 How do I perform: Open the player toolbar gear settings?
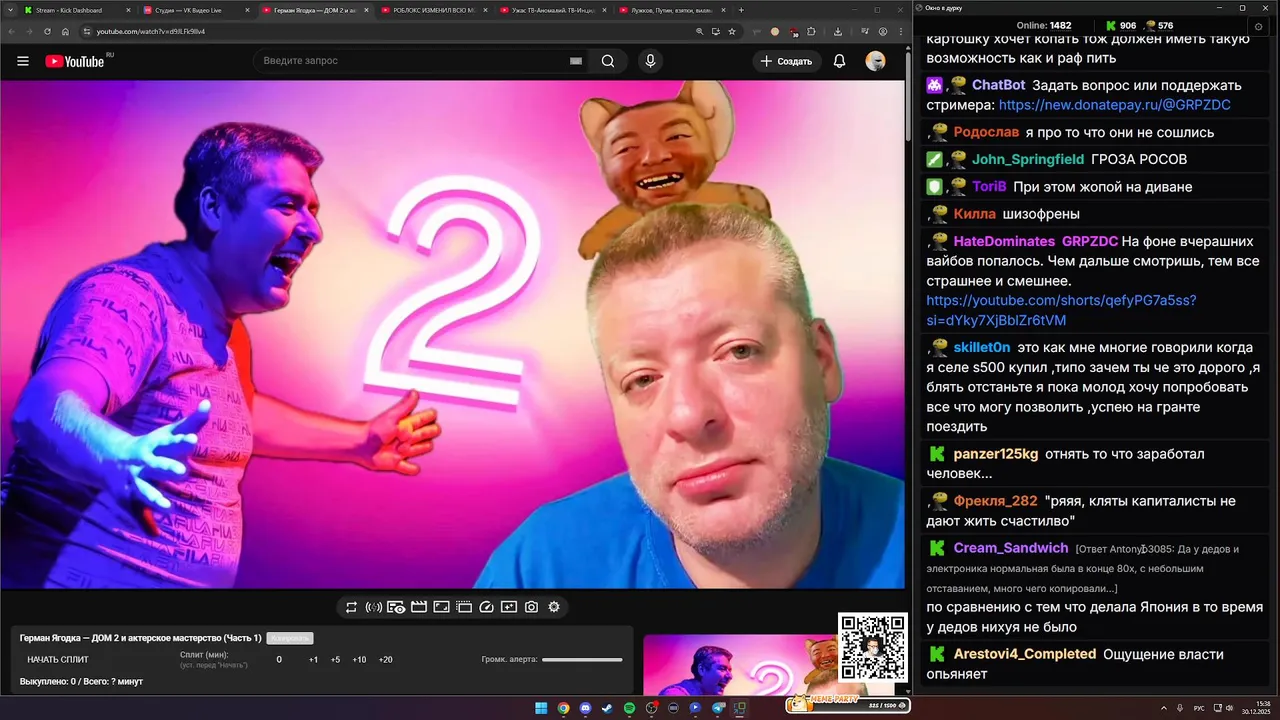coord(554,607)
